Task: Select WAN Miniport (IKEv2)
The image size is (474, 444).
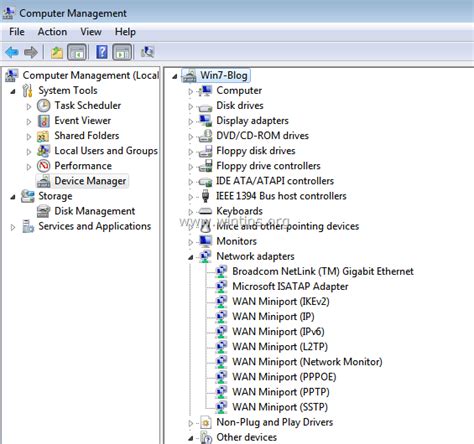Action: tap(281, 302)
